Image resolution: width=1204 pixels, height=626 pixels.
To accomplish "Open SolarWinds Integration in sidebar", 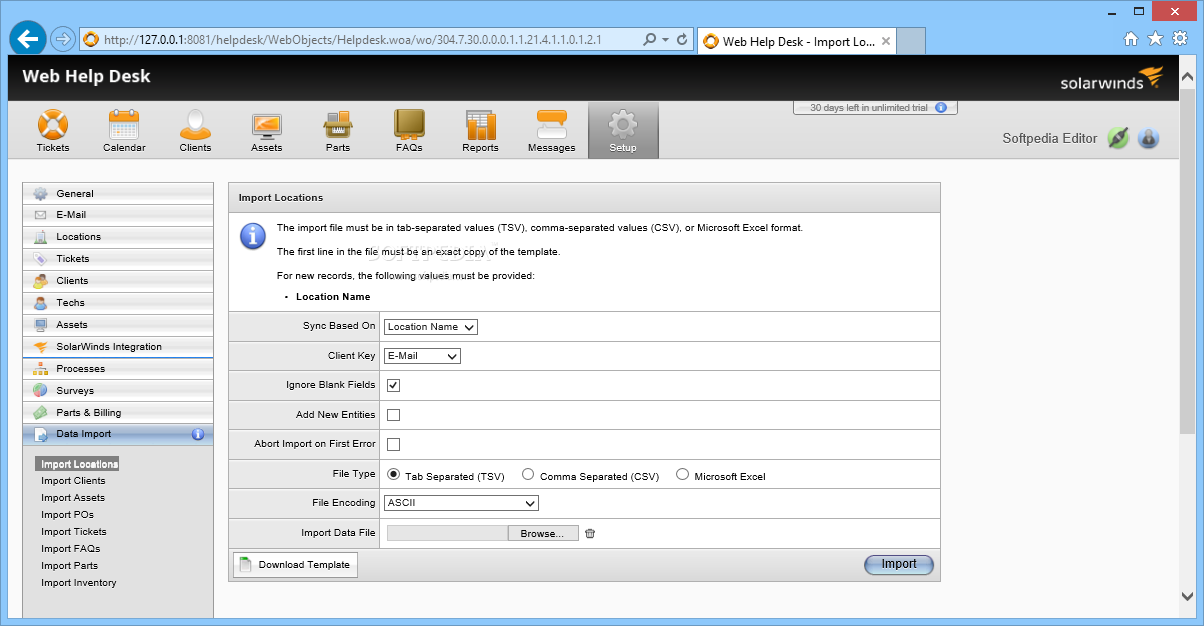I will pos(118,347).
